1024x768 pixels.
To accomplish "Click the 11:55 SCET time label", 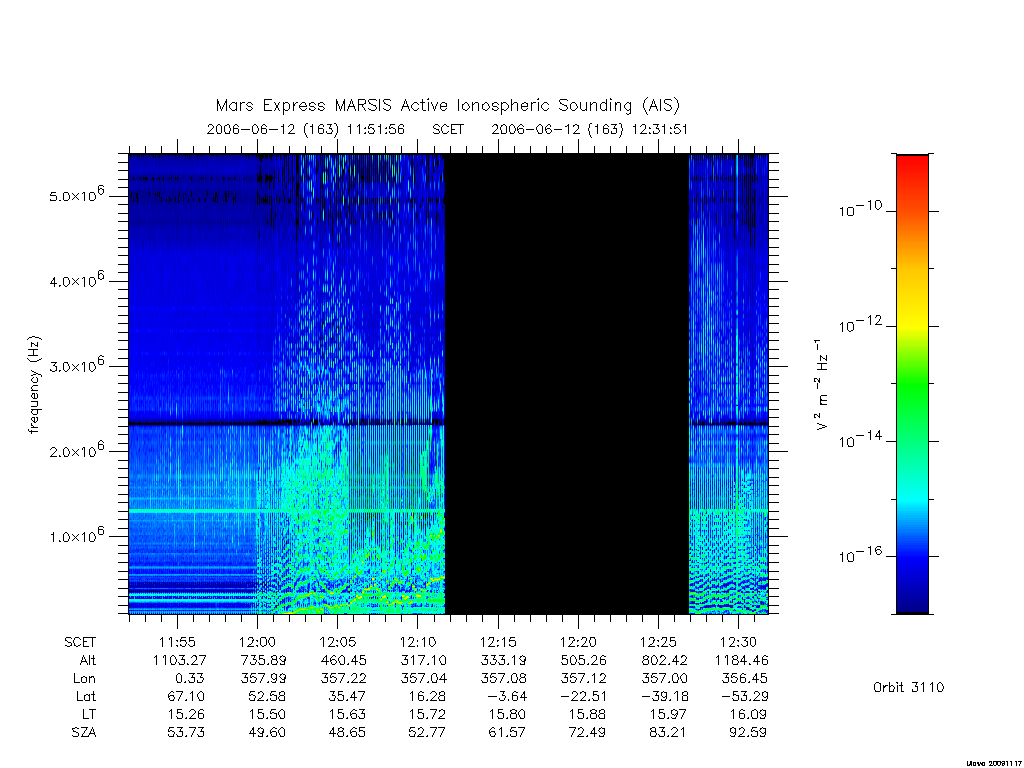I will tap(177, 642).
